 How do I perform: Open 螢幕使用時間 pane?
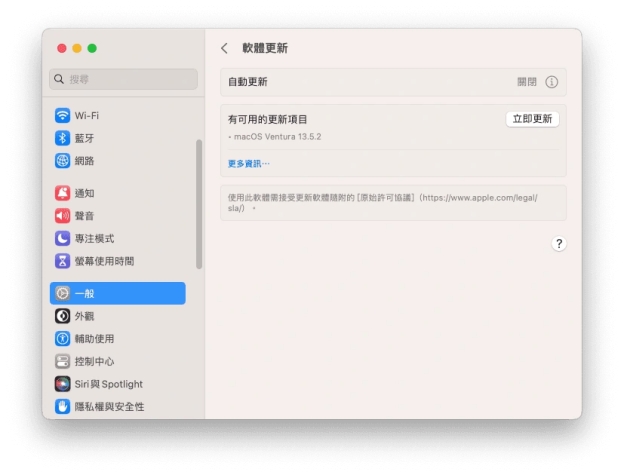click(x=104, y=261)
